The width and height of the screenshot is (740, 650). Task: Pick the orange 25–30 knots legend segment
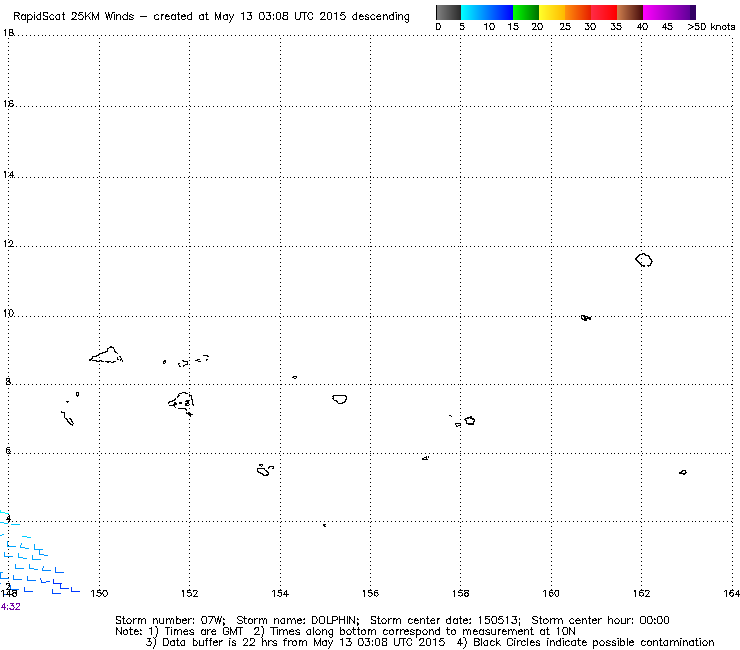point(578,12)
